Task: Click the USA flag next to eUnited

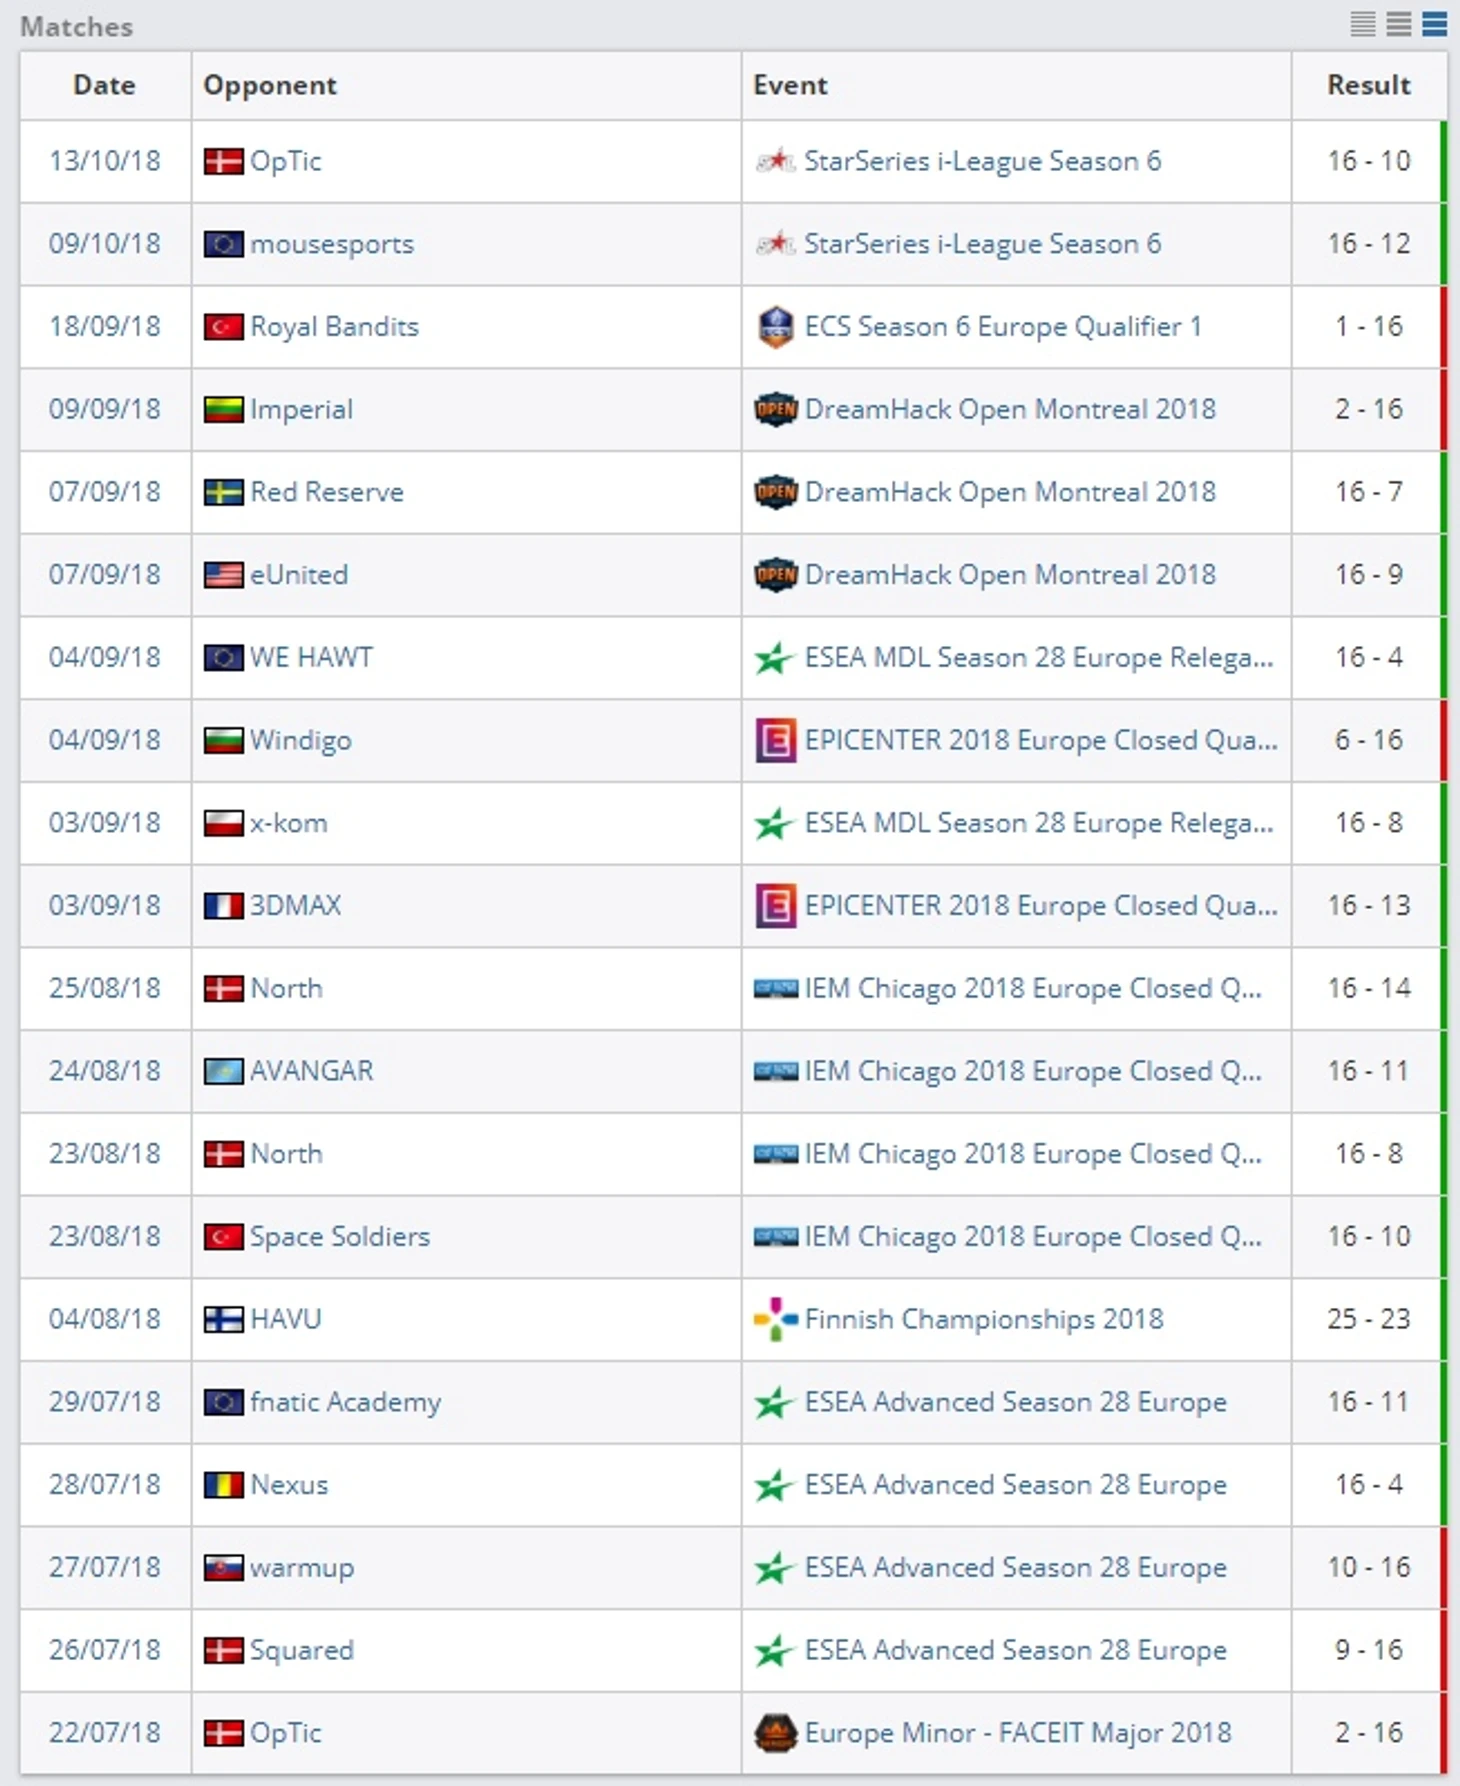Action: (x=223, y=575)
